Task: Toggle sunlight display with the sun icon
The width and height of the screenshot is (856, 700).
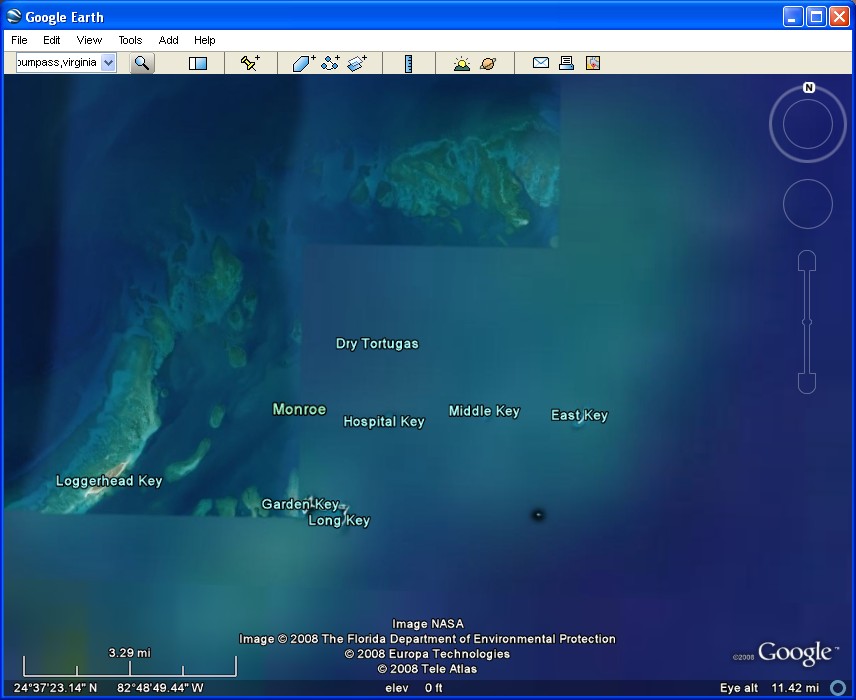Action: click(x=462, y=63)
